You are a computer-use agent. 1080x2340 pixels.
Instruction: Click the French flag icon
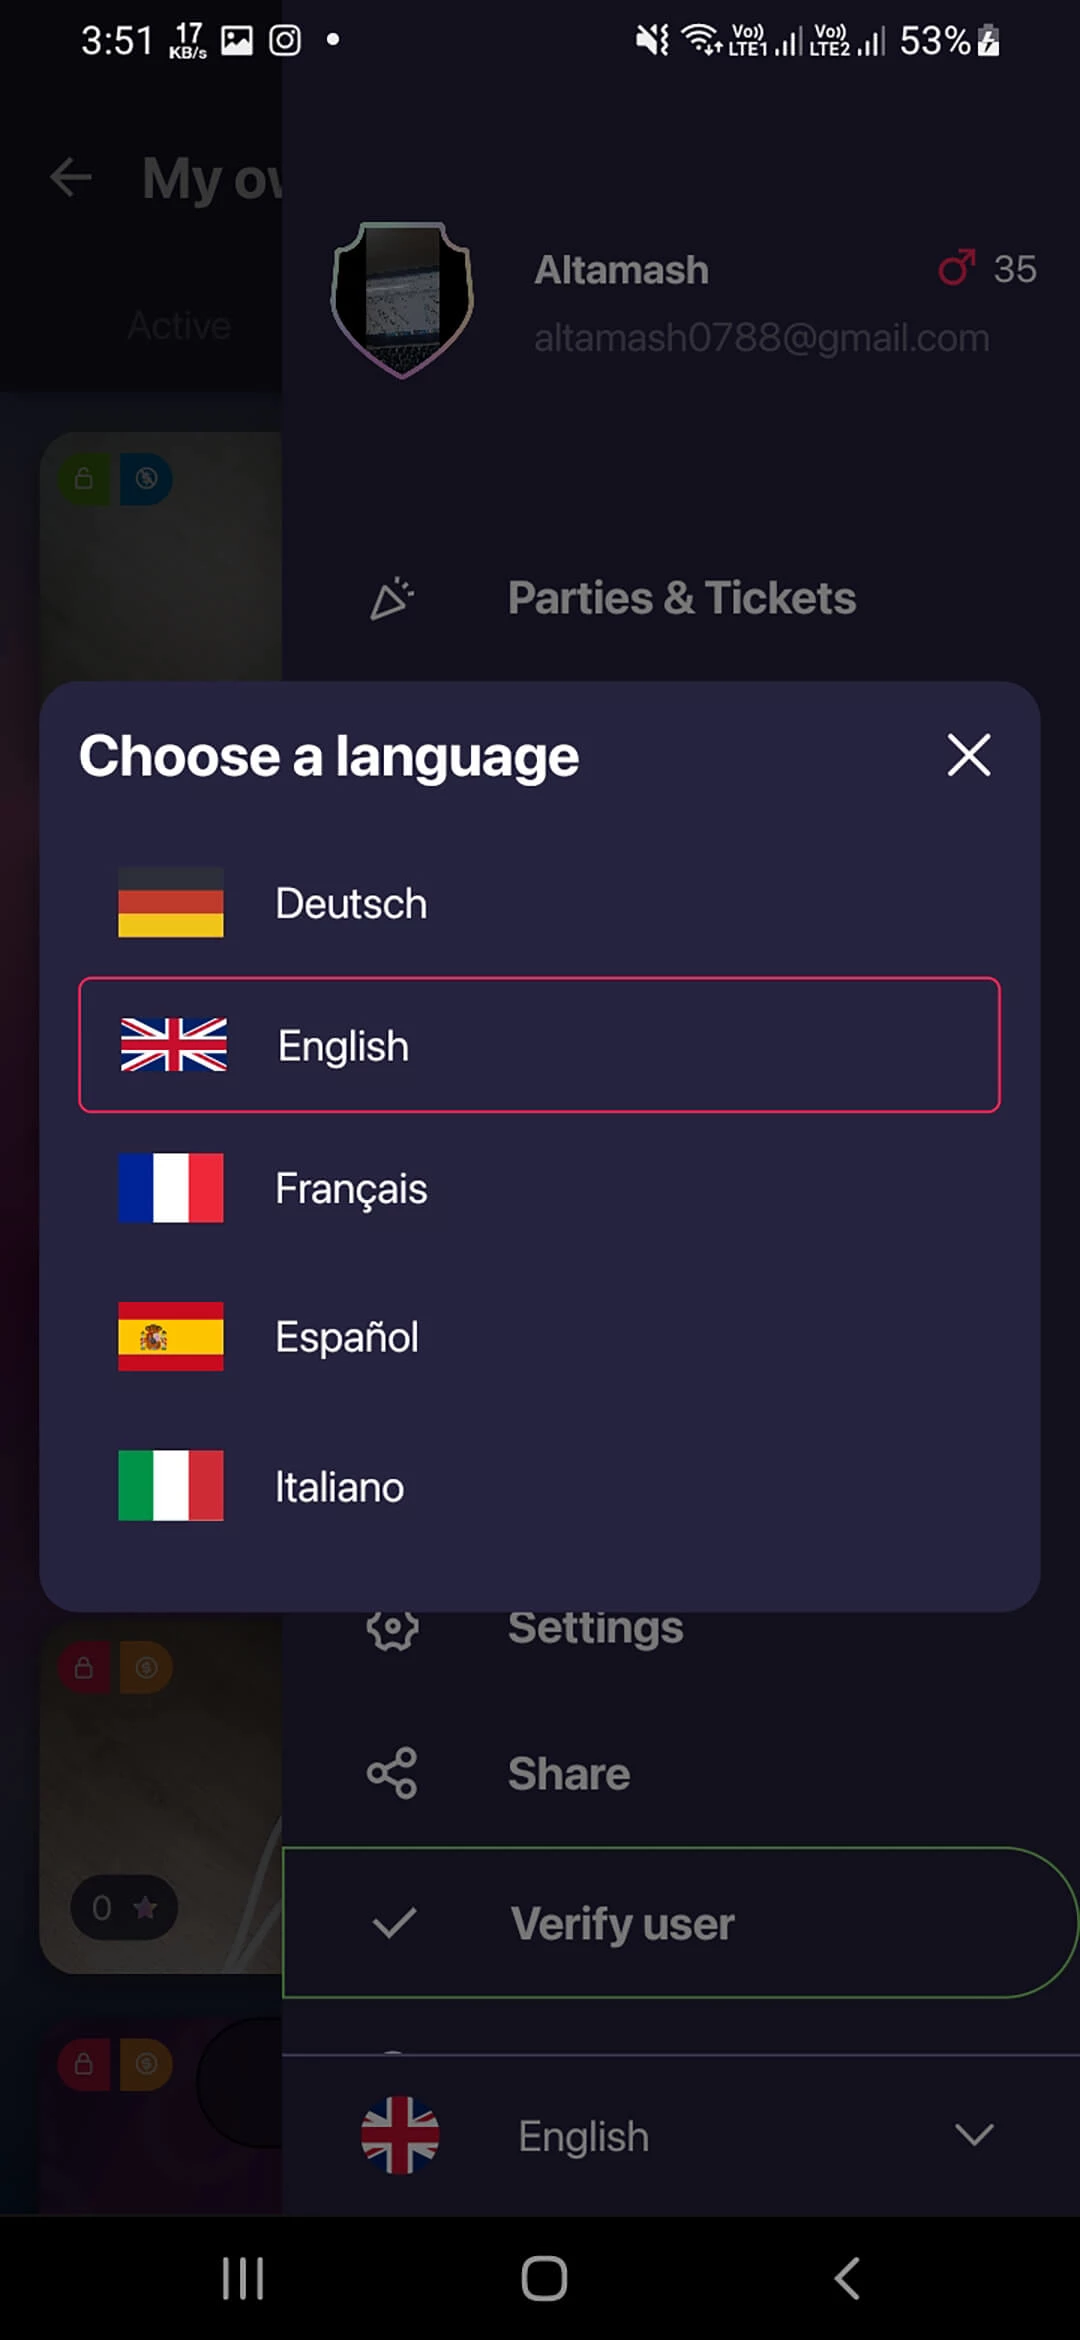coord(170,1188)
